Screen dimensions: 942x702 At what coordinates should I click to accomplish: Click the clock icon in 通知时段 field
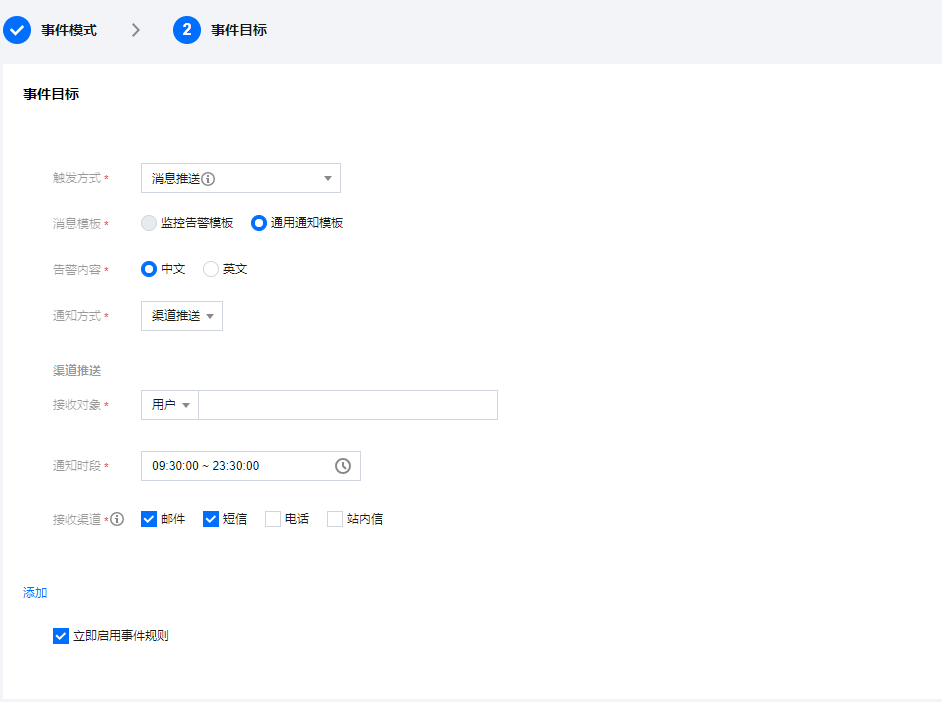[x=342, y=466]
